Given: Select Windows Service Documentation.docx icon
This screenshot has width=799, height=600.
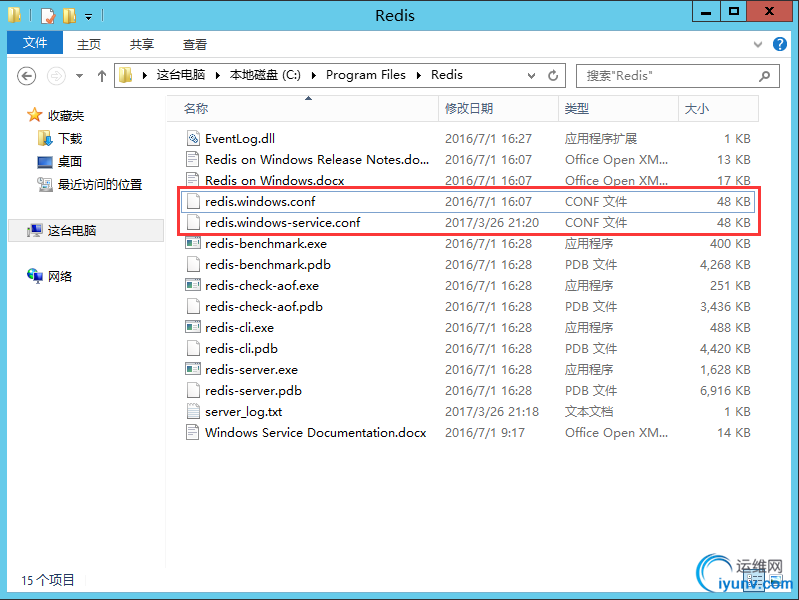Looking at the screenshot, I should click(193, 432).
